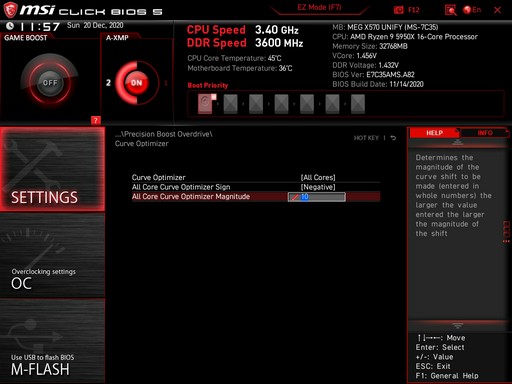512x384 pixels.
Task: Open the BIOS search magnifier icon
Action: (450, 10)
